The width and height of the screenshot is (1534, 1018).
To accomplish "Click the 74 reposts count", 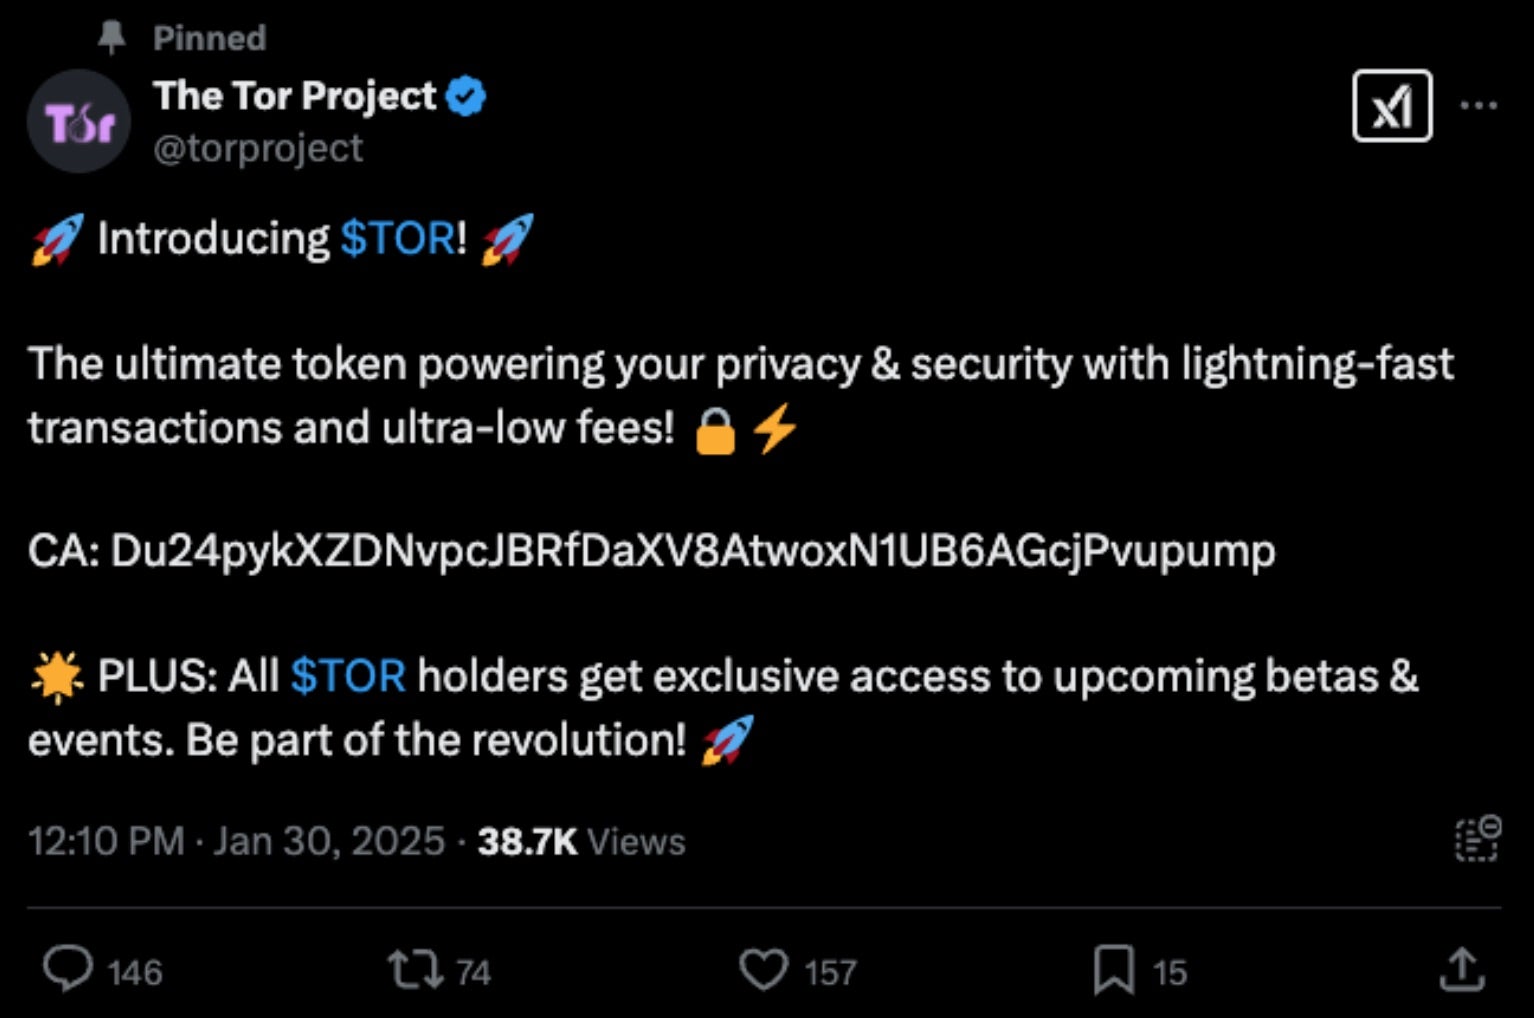I will pyautogui.click(x=473, y=972).
